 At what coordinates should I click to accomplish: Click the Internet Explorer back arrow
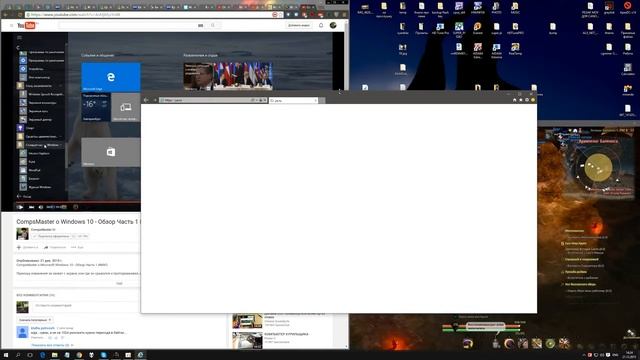146,100
